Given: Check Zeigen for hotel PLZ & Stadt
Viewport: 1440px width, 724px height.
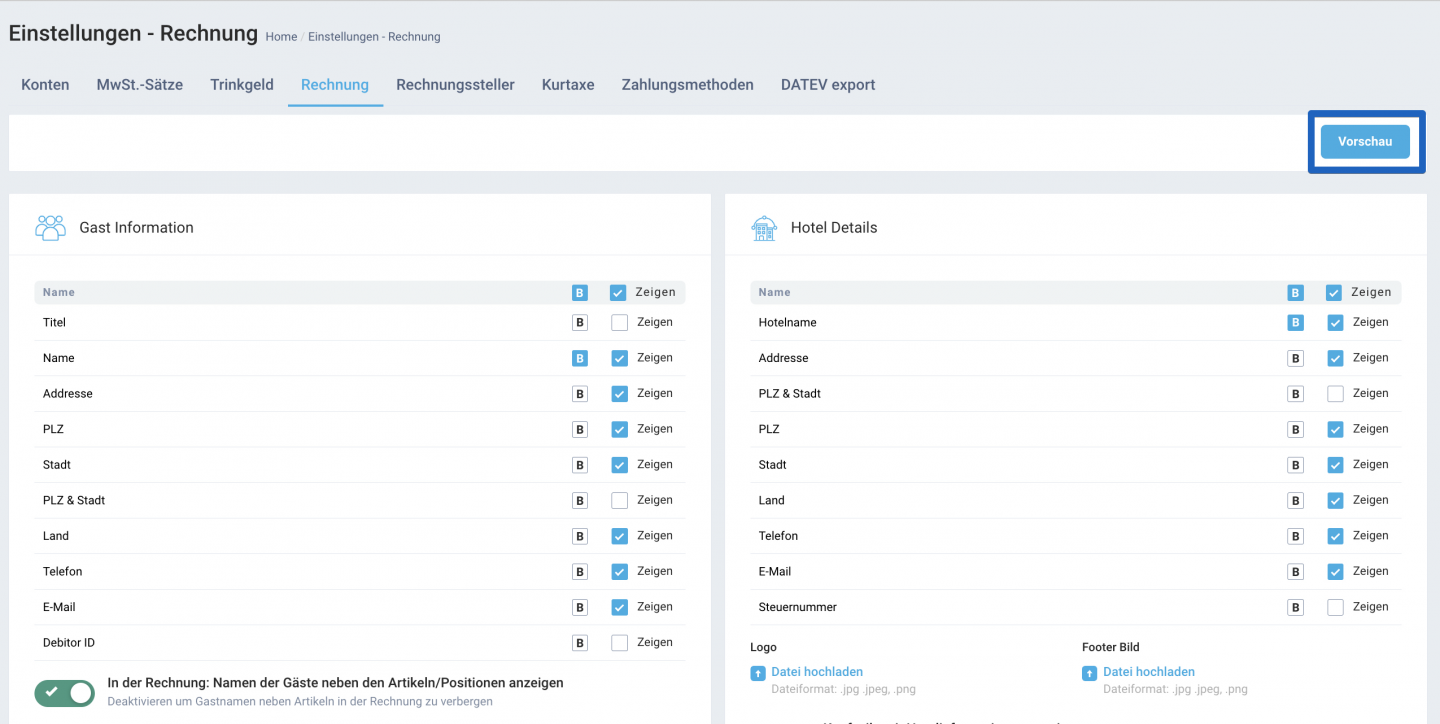Looking at the screenshot, I should coord(1336,394).
